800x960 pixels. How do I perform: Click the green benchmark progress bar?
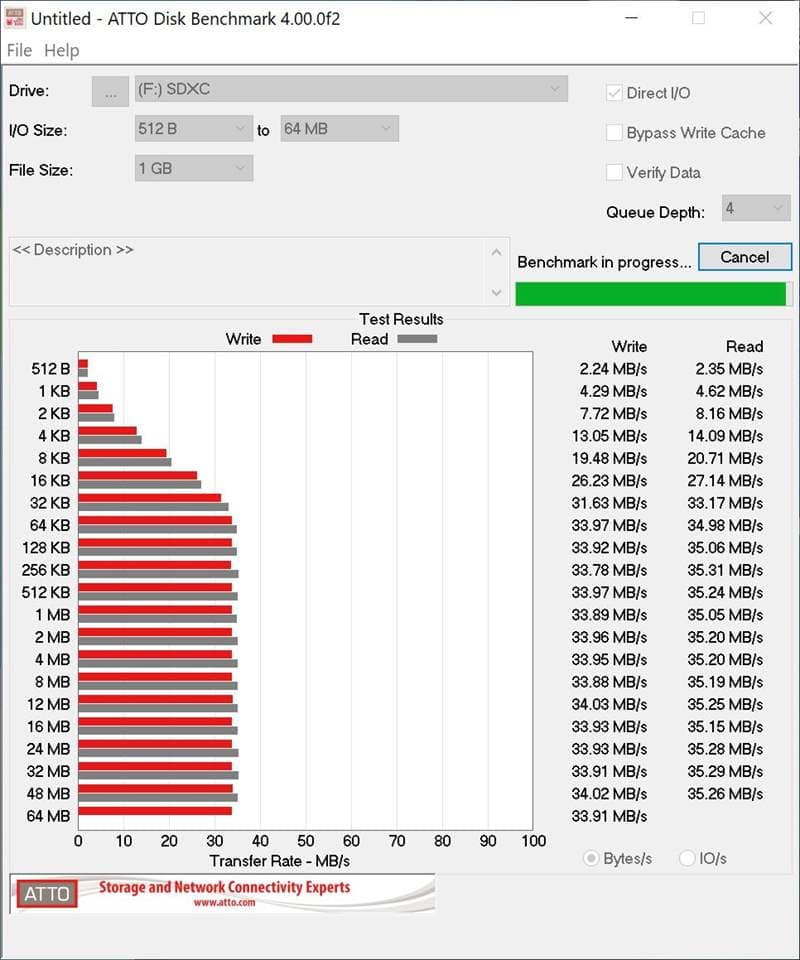pos(653,294)
